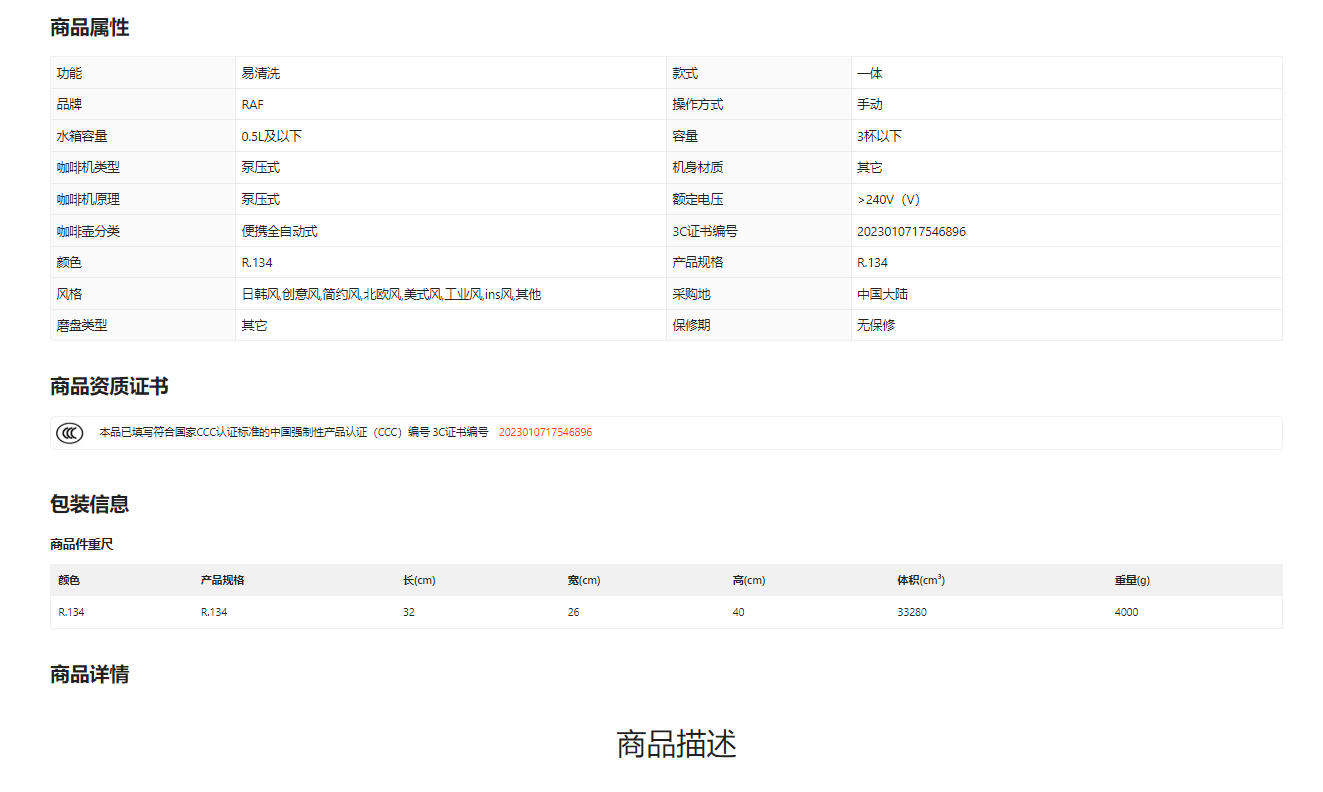Screen dimensions: 1323x792
Task: Select the capacity value '3杯以下'
Action: coord(880,136)
